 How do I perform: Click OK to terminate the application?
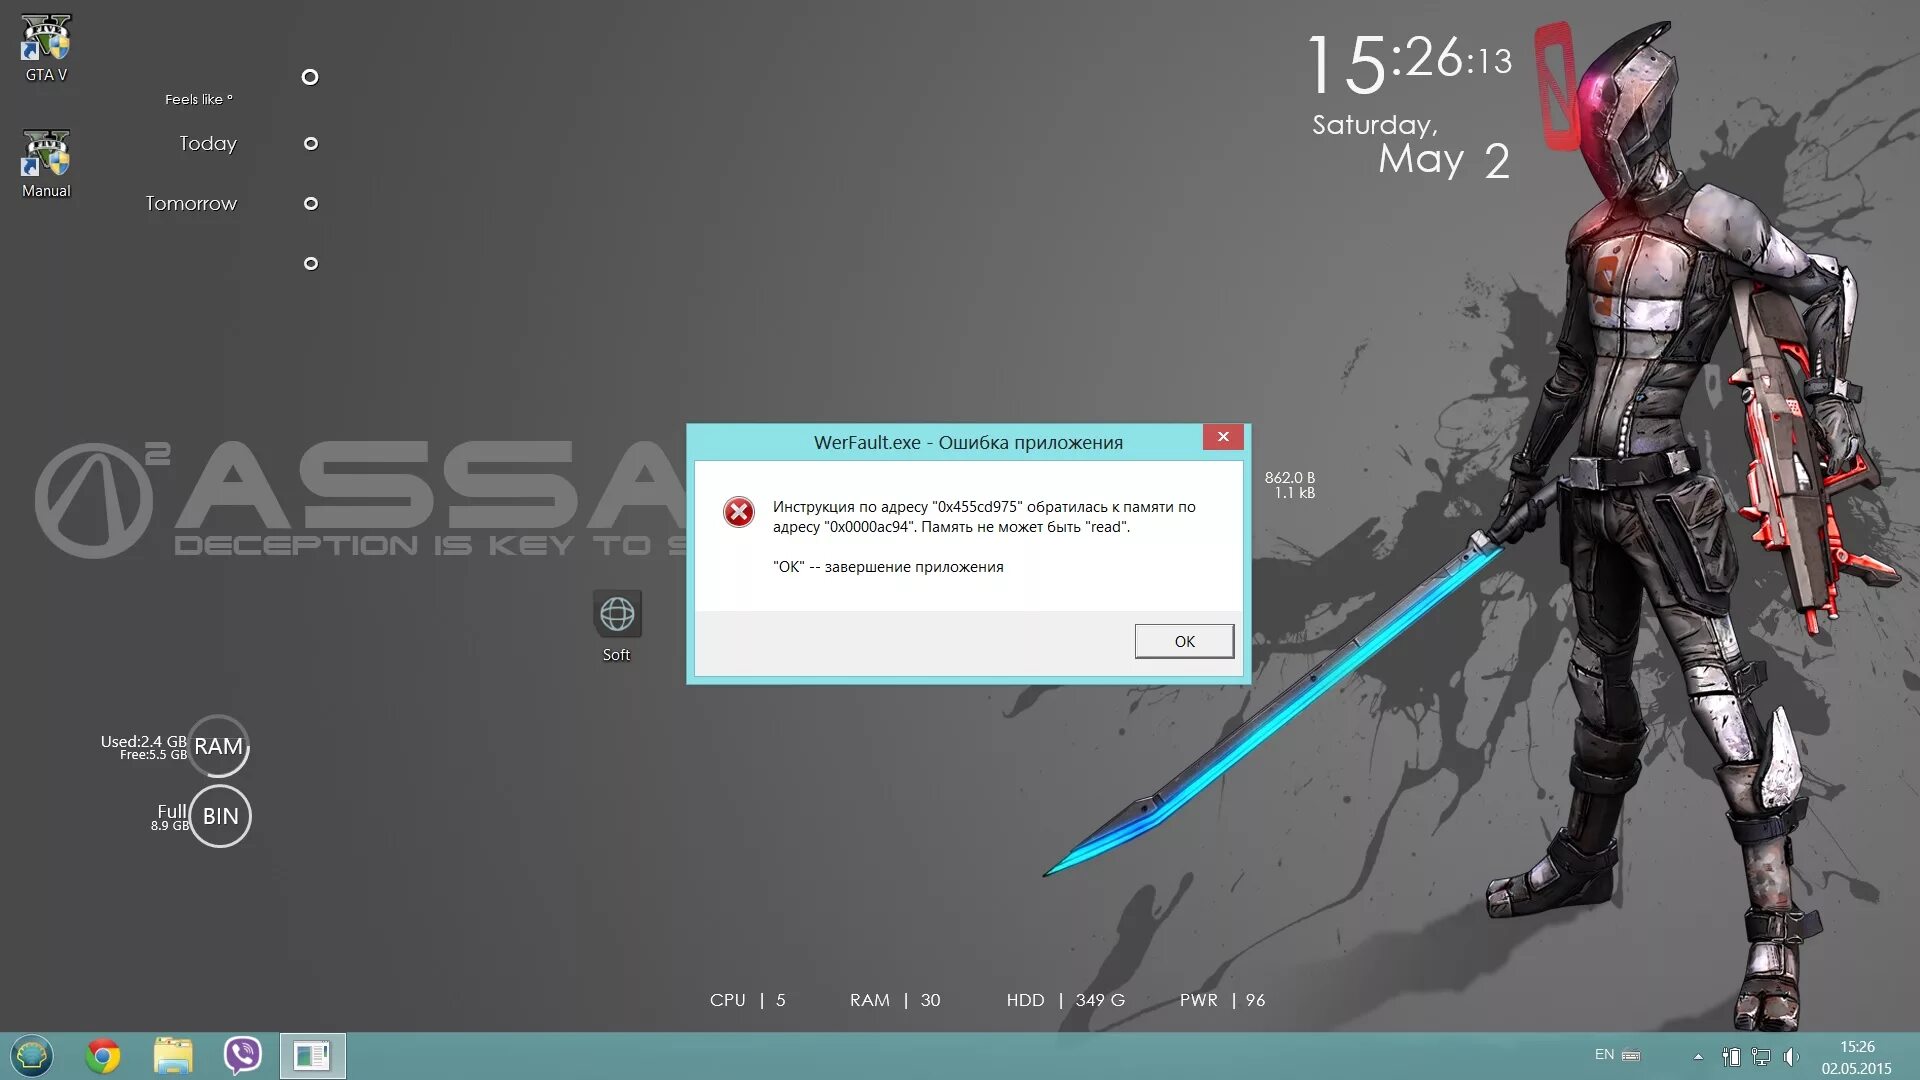pos(1184,641)
